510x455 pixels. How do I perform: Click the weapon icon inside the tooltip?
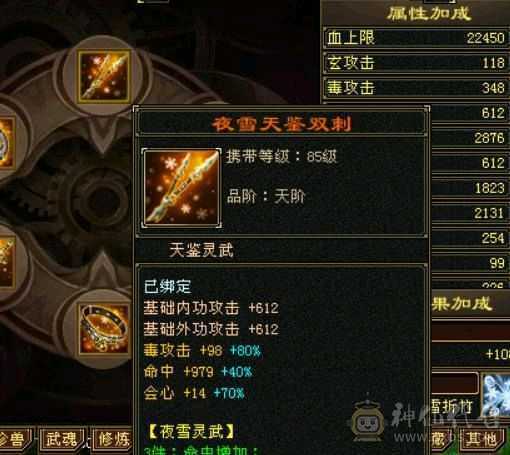tap(182, 188)
